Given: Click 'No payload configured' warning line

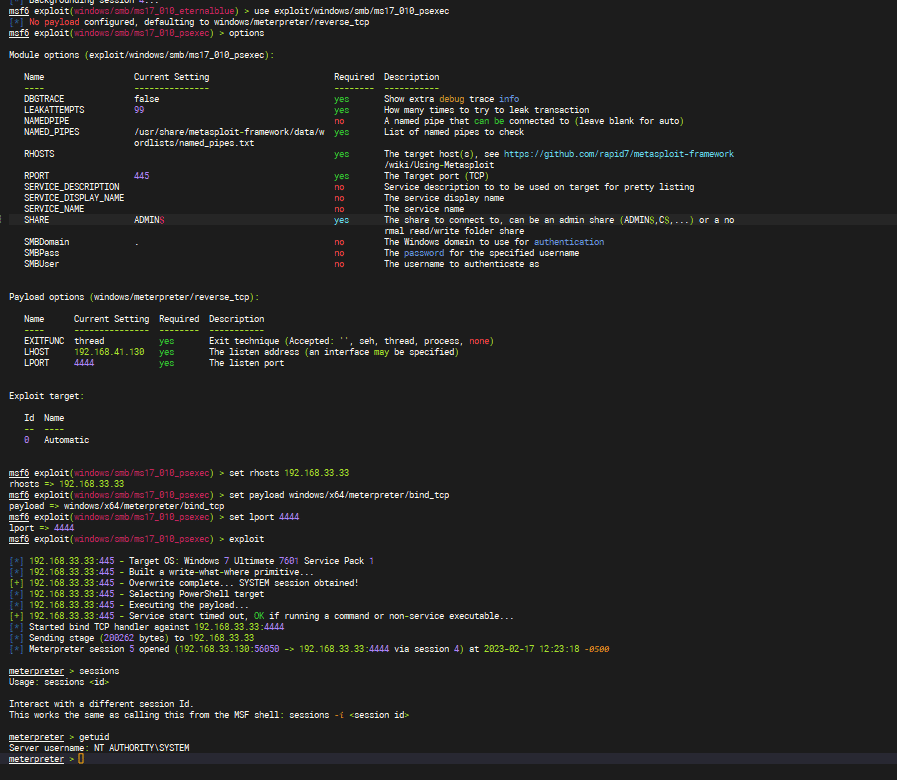Looking at the screenshot, I should [189, 22].
